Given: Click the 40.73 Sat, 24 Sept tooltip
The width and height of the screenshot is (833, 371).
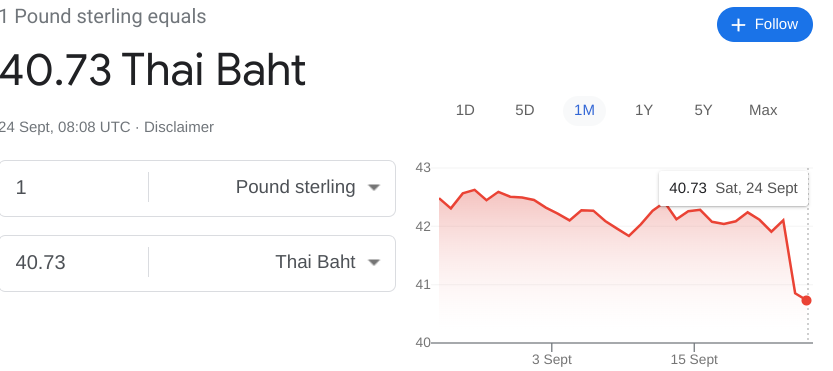Looking at the screenshot, I should [733, 188].
